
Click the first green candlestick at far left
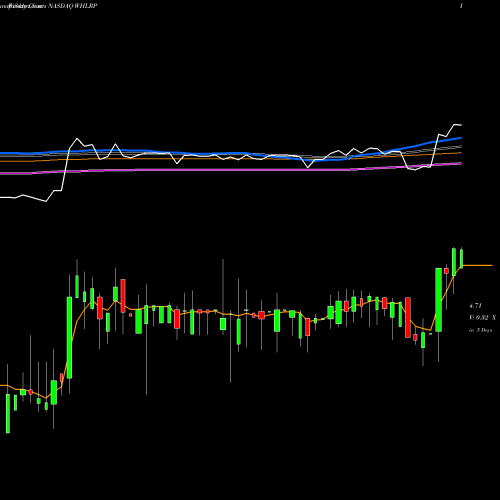pyautogui.click(x=8, y=414)
